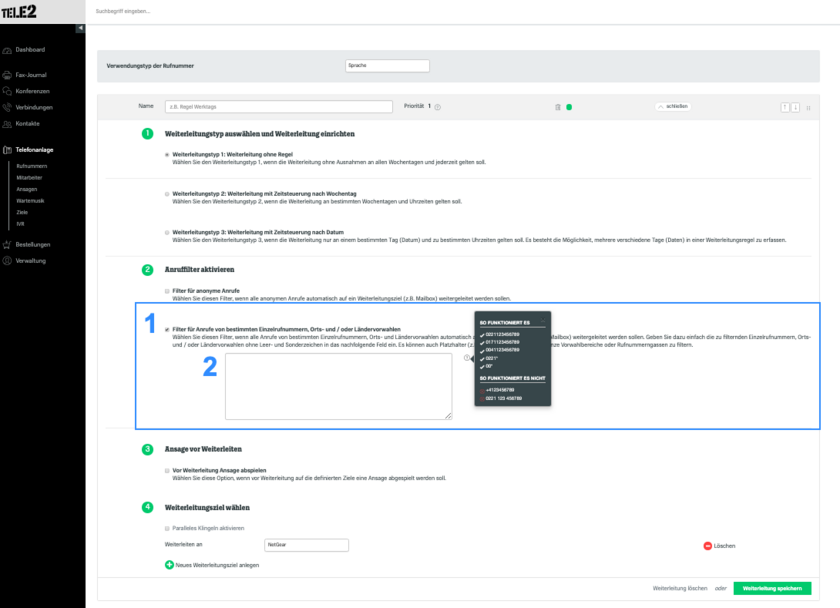Screen dimensions: 840x608
Task: Click the example number 0221123456789 in the tooltip
Action: point(502,334)
